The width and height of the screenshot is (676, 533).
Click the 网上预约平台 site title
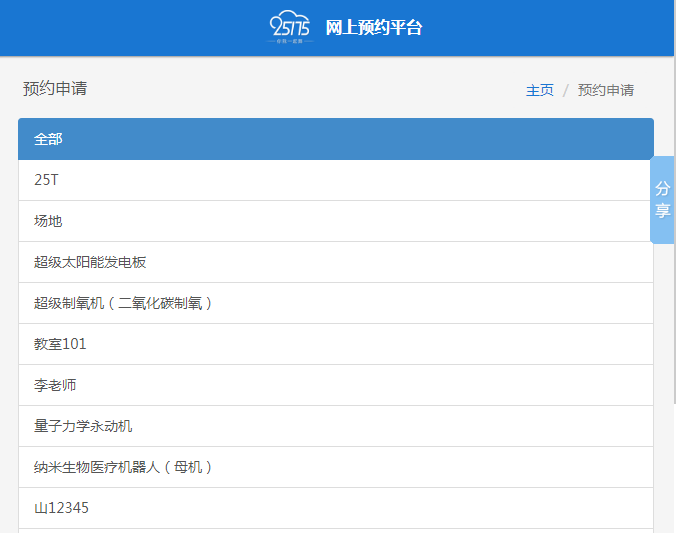point(374,28)
